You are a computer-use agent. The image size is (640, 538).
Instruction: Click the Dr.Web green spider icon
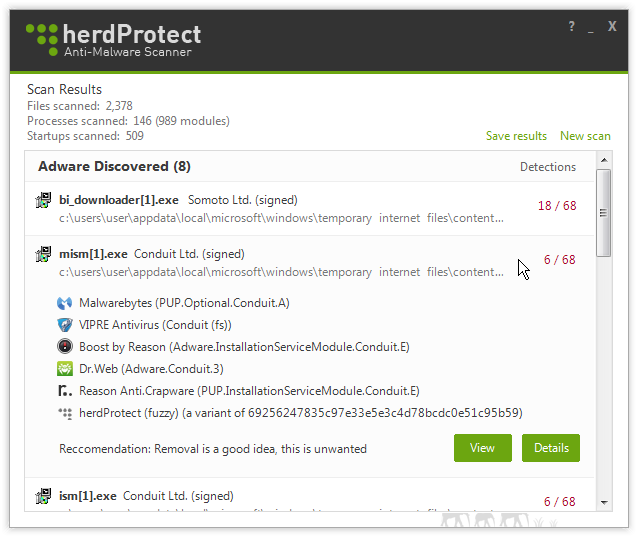pyautogui.click(x=64, y=369)
